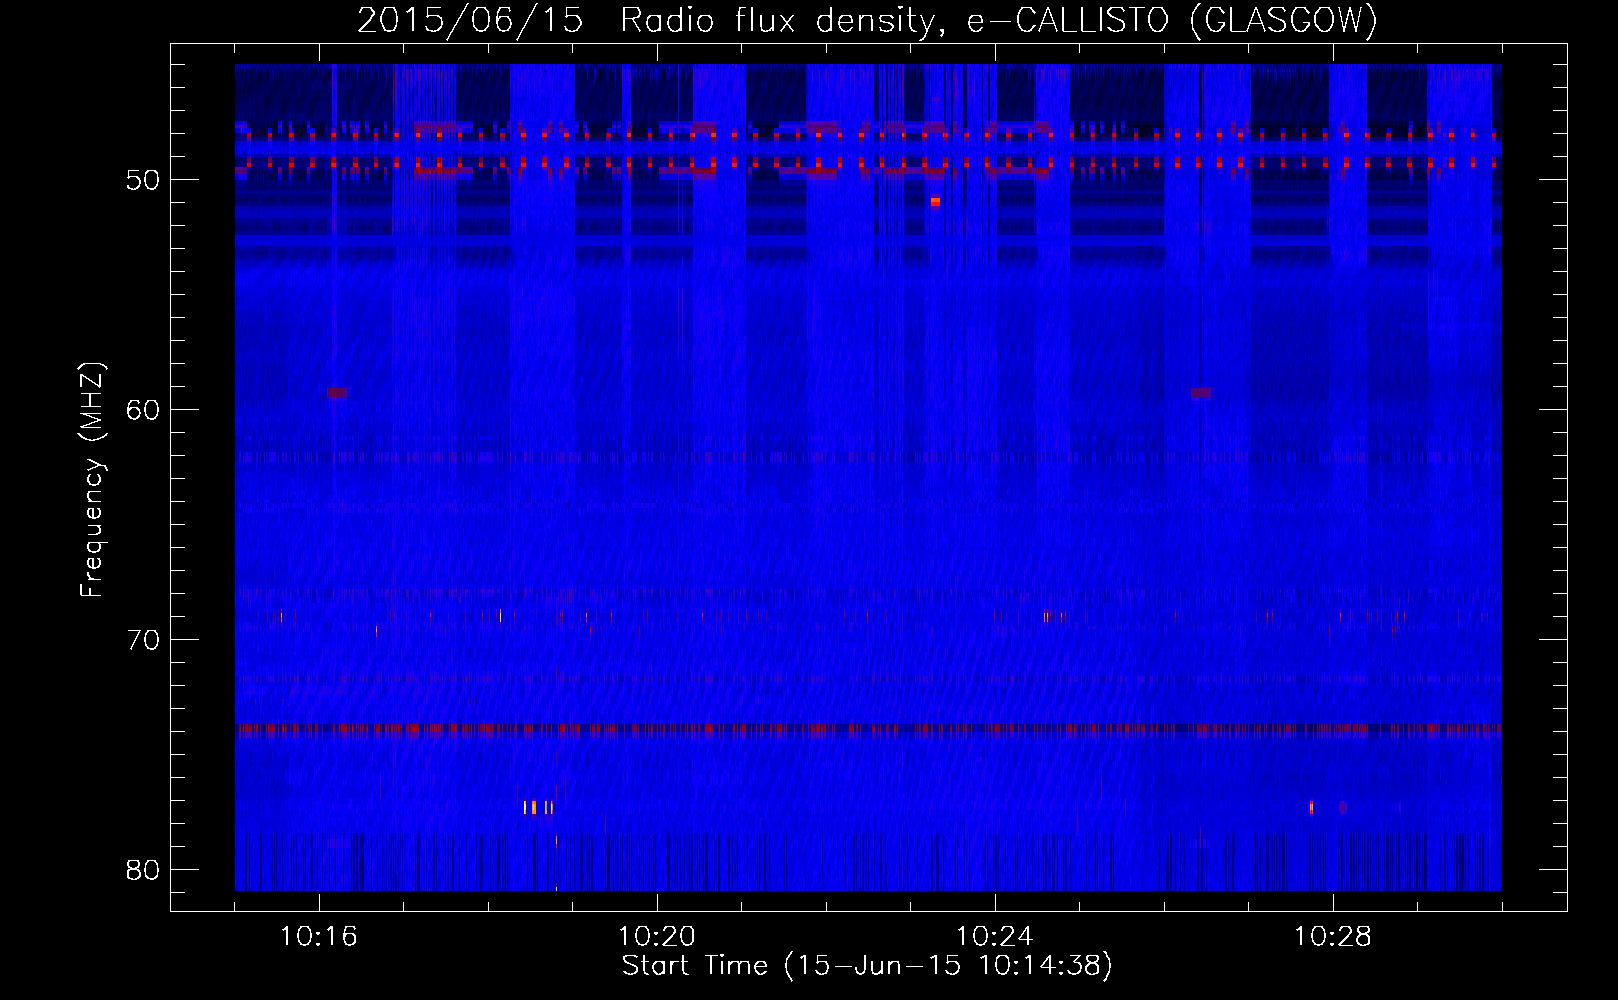Select the Frequency (MHZ) axis label
This screenshot has width=1618, height=1000.
point(92,480)
